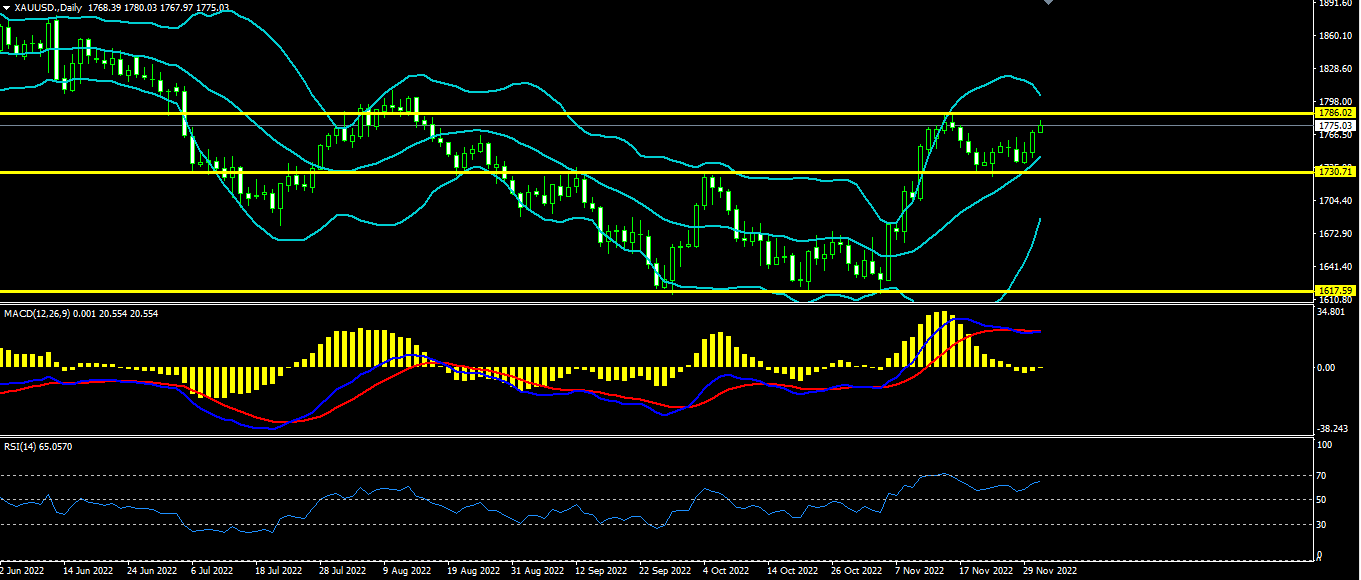Click the XAUUSD.,Daily symbol title text
The width and height of the screenshot is (1361, 580).
click(x=50, y=8)
